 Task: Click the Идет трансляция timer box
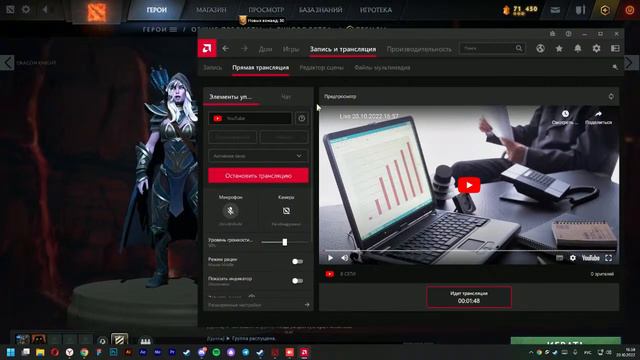(469, 297)
